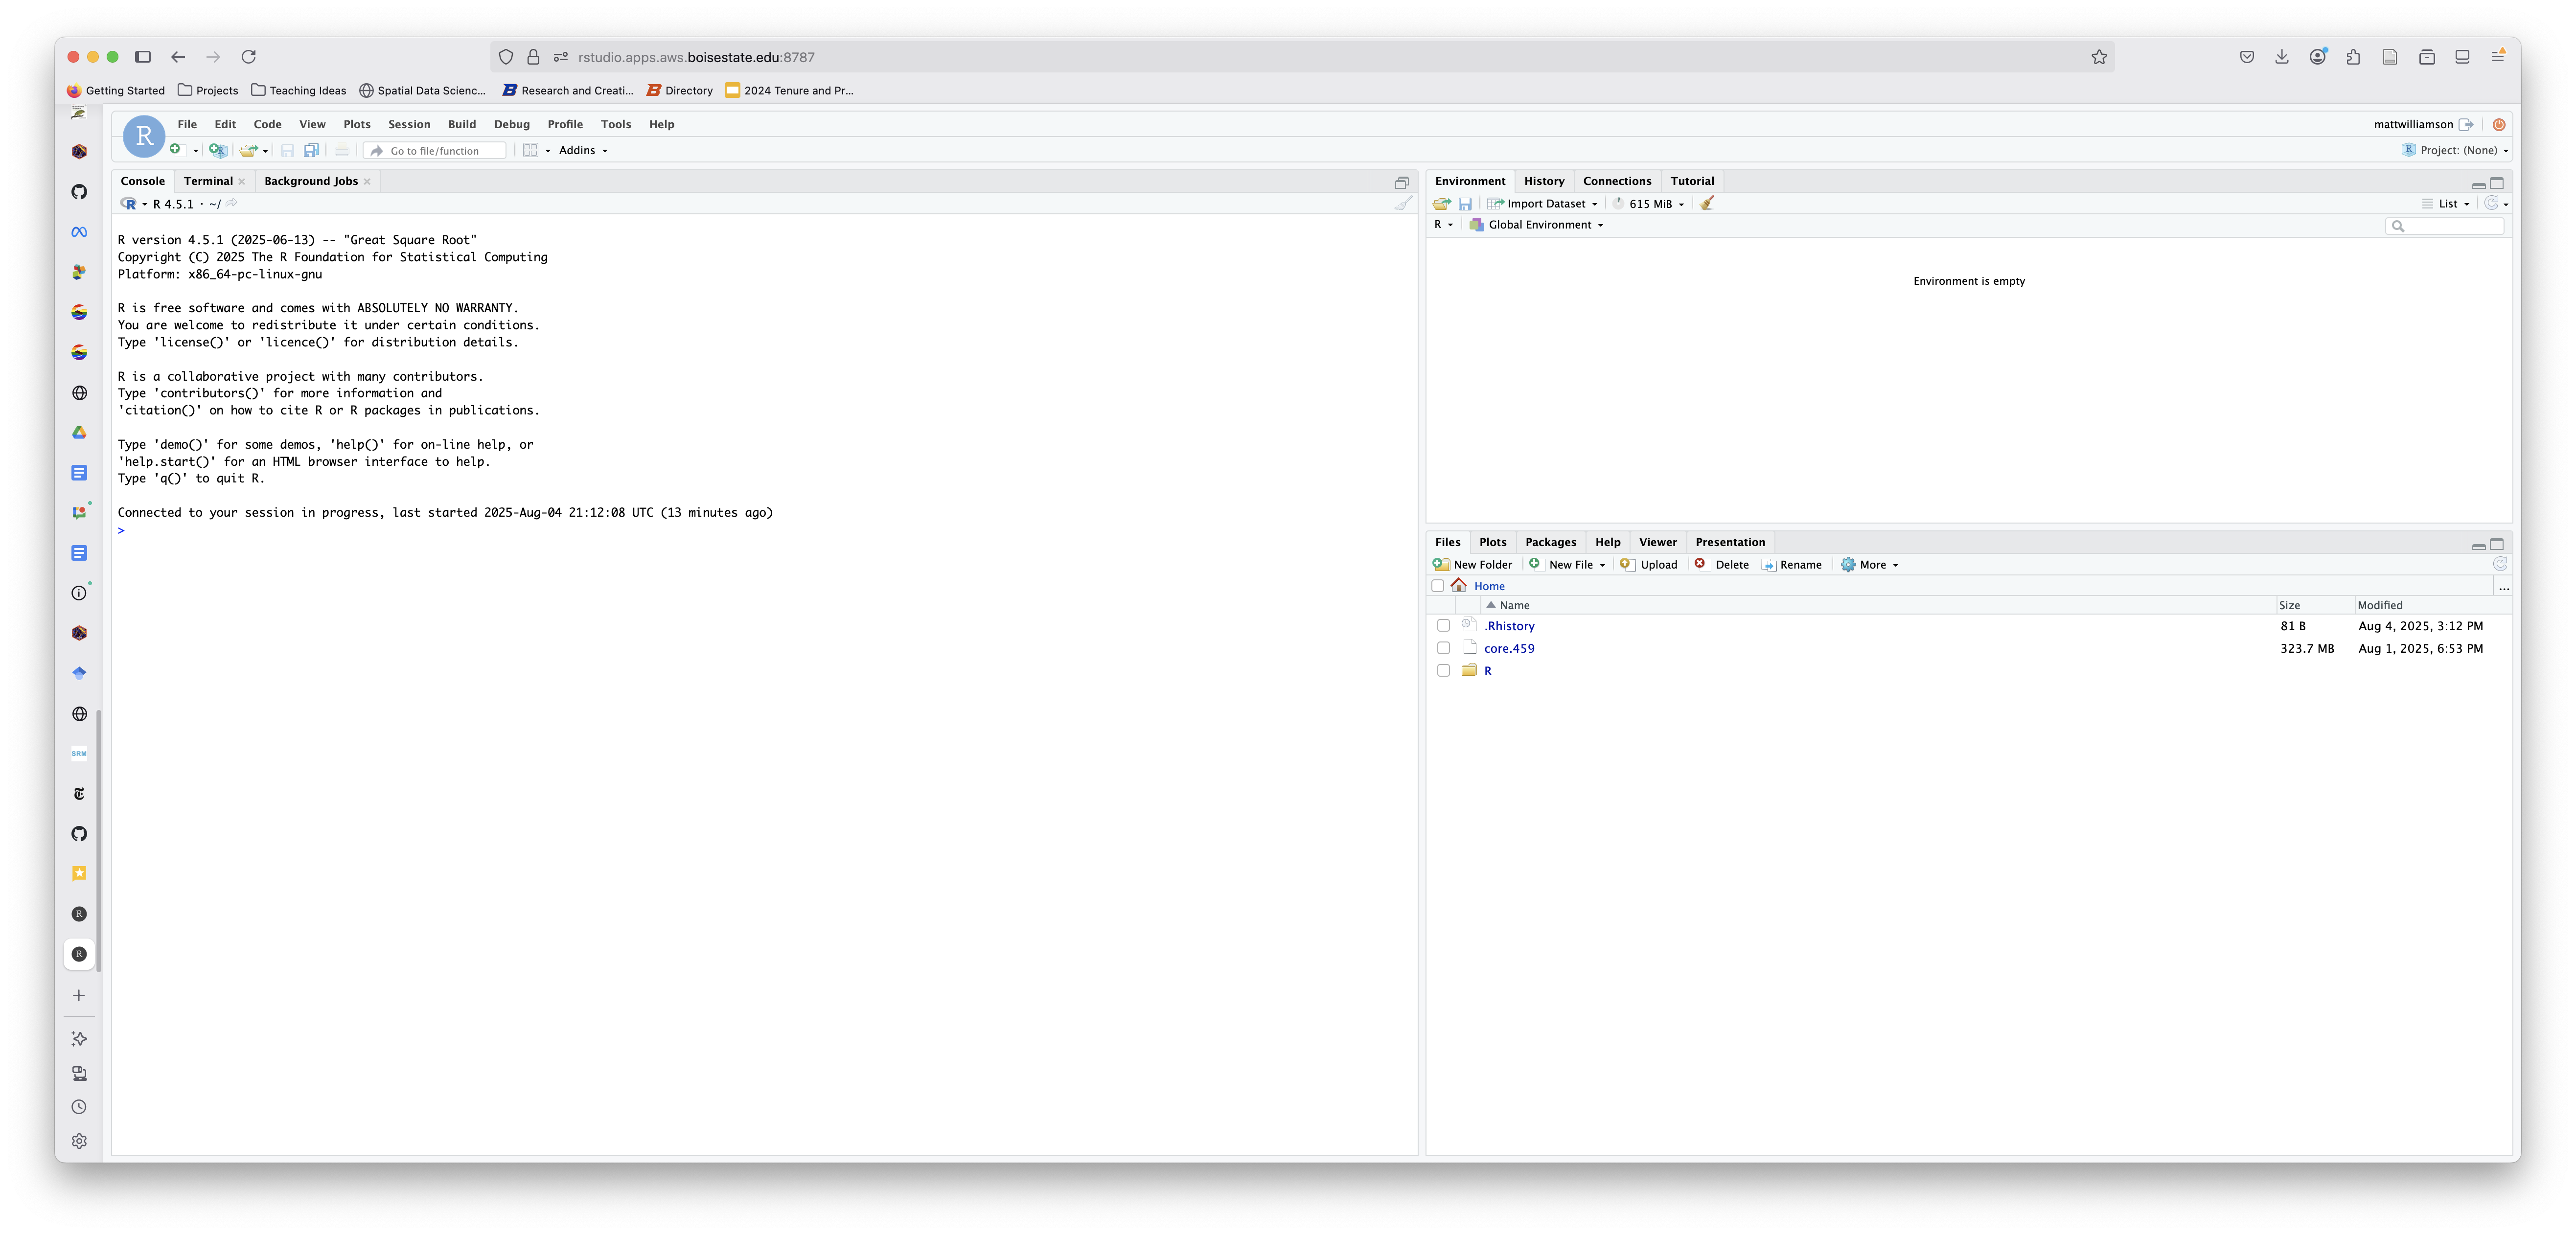Image resolution: width=2576 pixels, height=1235 pixels.
Task: Add a new sidebar tab with plus
Action: click(79, 995)
